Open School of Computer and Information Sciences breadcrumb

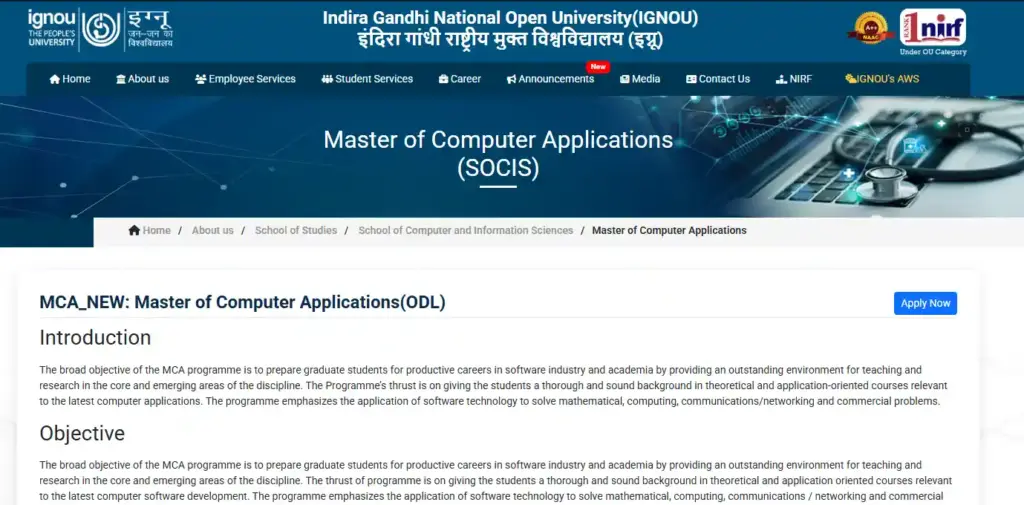[x=465, y=230]
